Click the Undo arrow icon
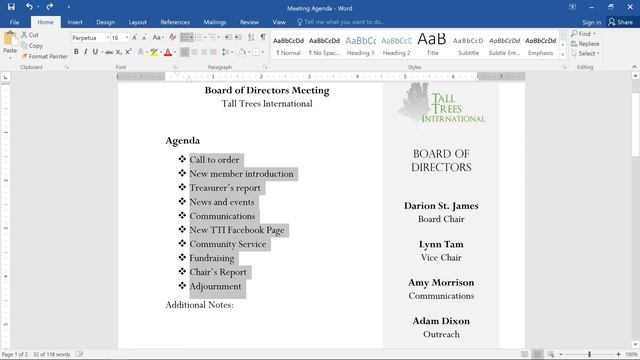The height and width of the screenshot is (360, 640). (29, 7)
